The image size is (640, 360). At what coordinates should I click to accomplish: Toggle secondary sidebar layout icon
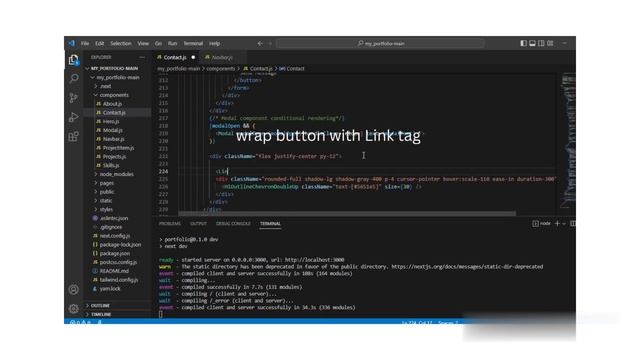coord(541,43)
